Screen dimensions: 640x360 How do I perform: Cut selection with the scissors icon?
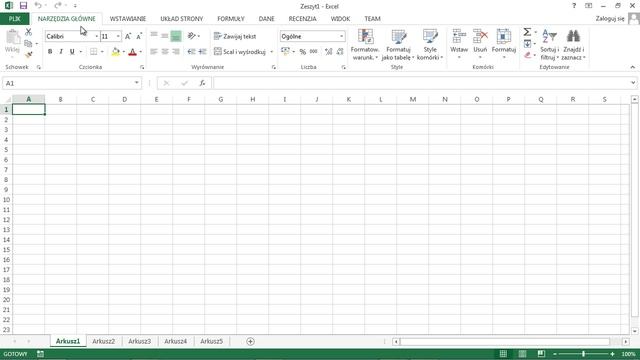[x=28, y=32]
